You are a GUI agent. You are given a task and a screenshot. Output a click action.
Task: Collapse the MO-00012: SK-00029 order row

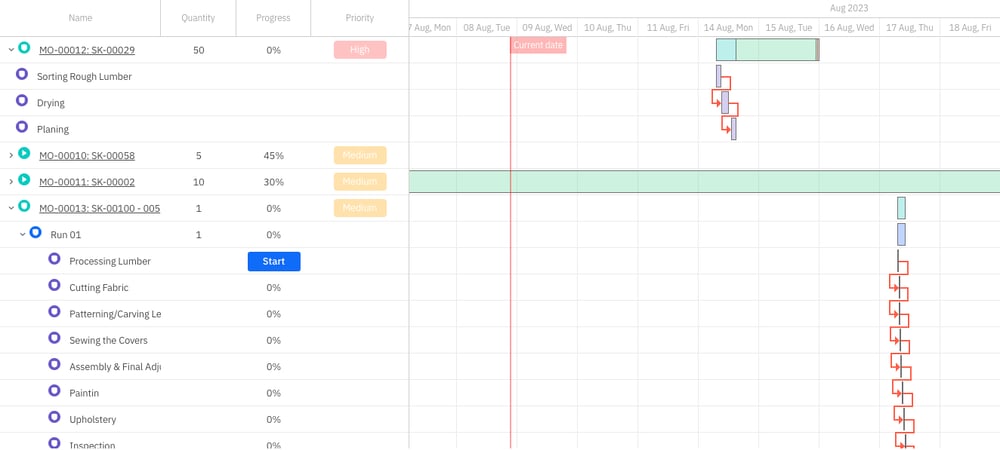10,49
